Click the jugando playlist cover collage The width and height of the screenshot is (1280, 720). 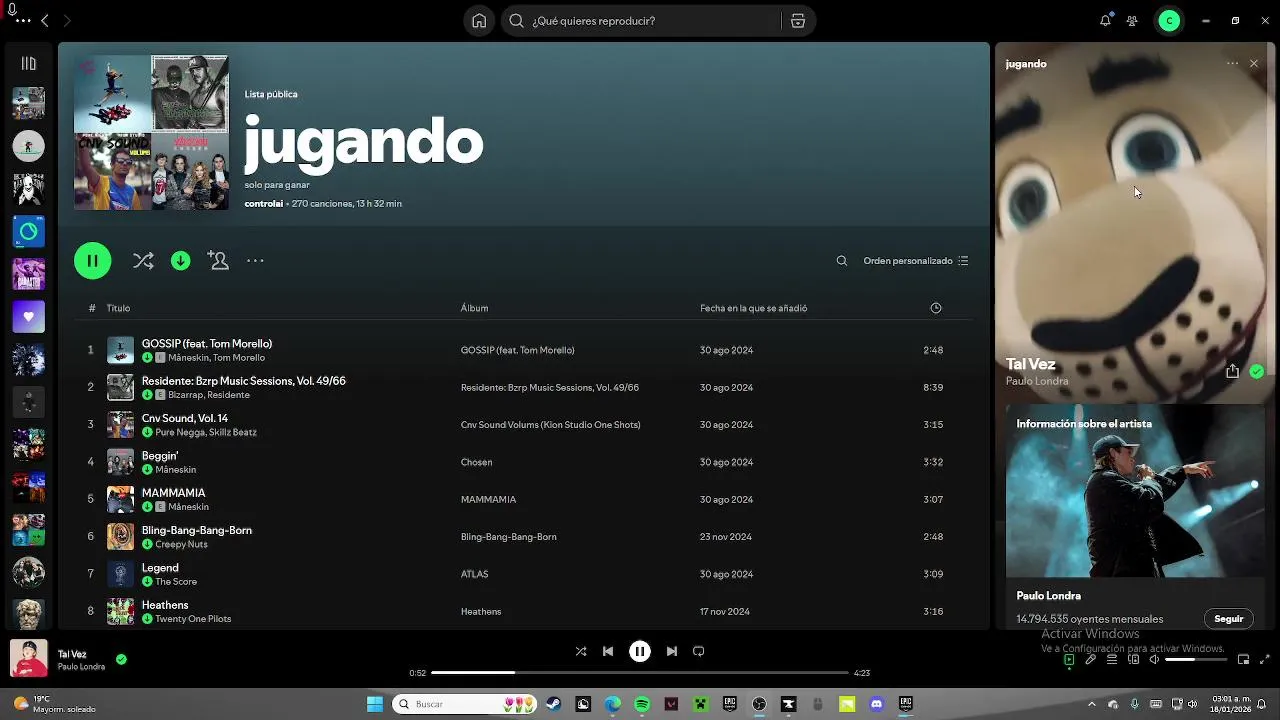coord(151,132)
